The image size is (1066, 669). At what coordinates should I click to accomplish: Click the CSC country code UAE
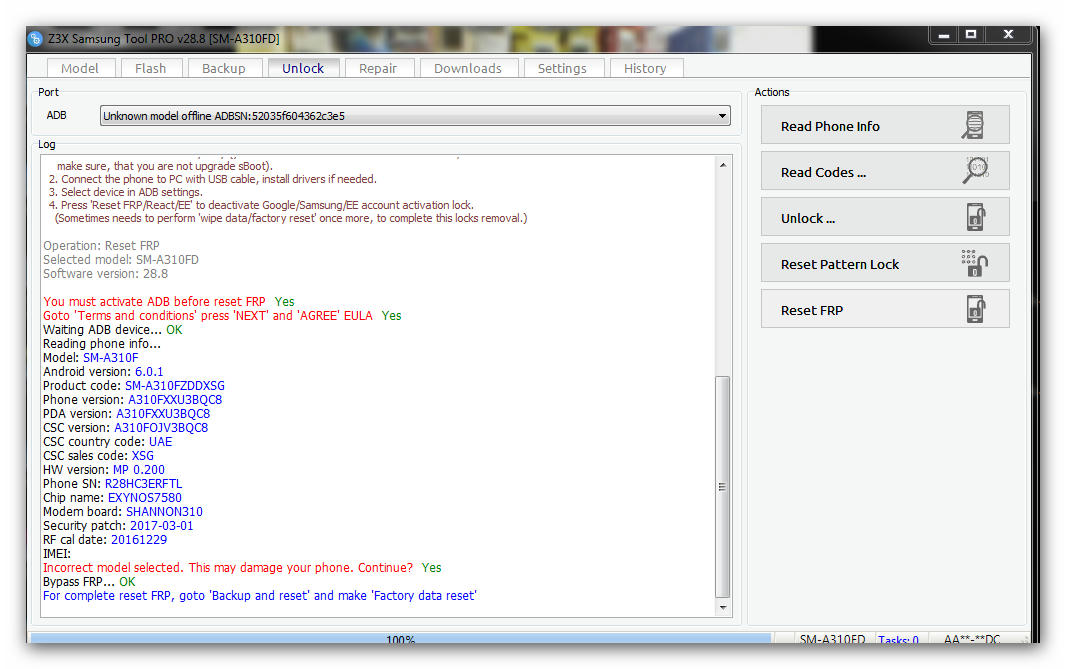(160, 442)
